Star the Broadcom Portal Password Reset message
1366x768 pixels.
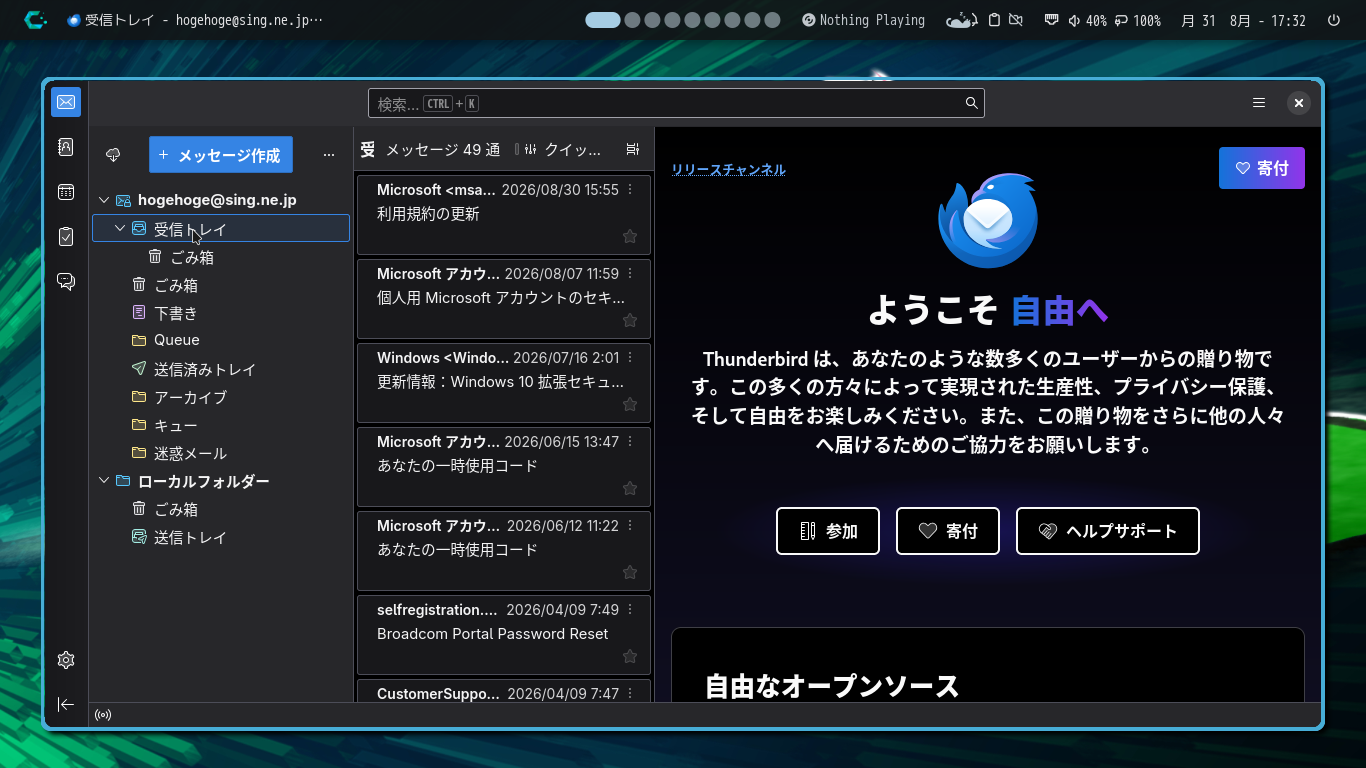coord(630,656)
